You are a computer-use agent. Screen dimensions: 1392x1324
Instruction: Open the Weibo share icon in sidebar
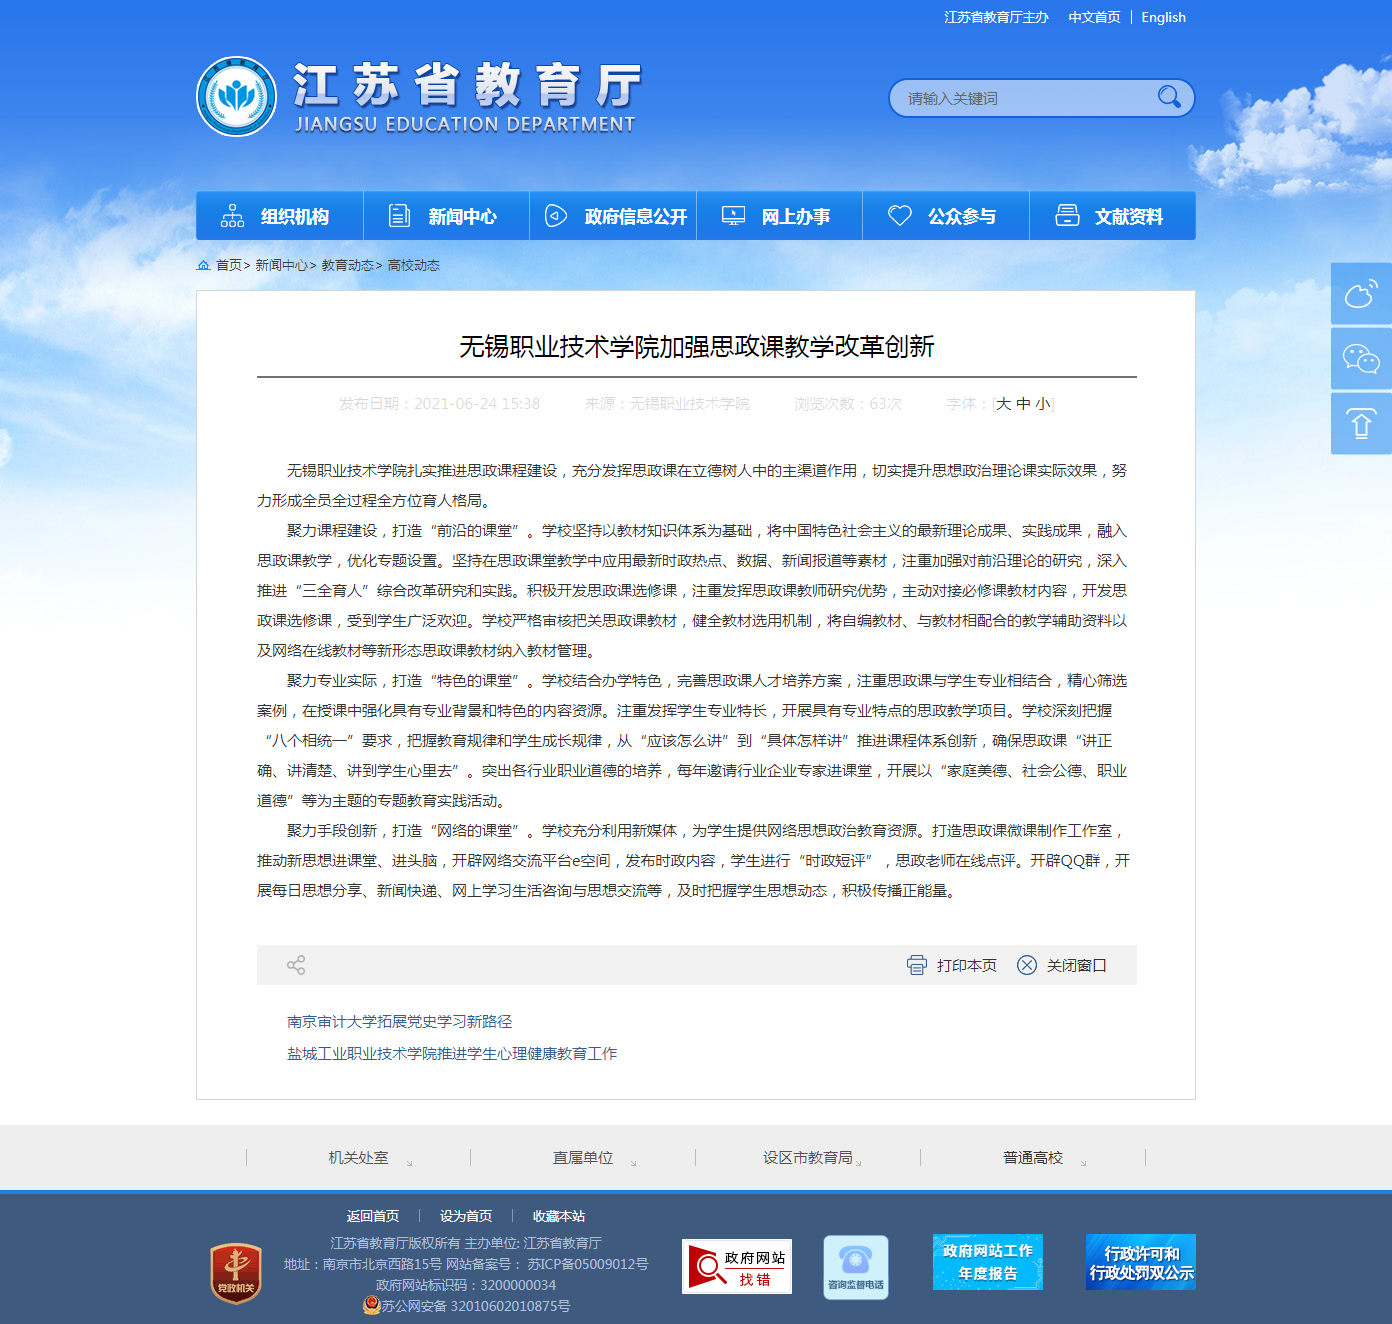click(1360, 294)
